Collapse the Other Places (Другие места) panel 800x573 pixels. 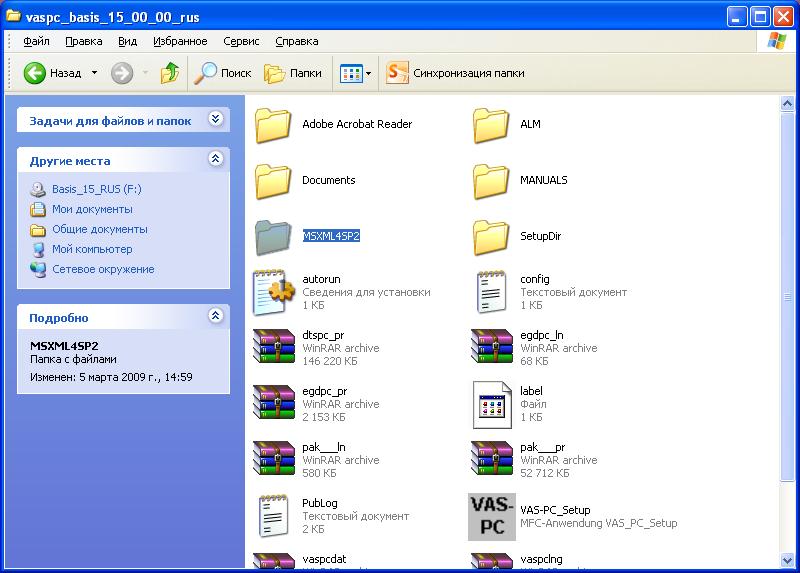tap(215, 160)
